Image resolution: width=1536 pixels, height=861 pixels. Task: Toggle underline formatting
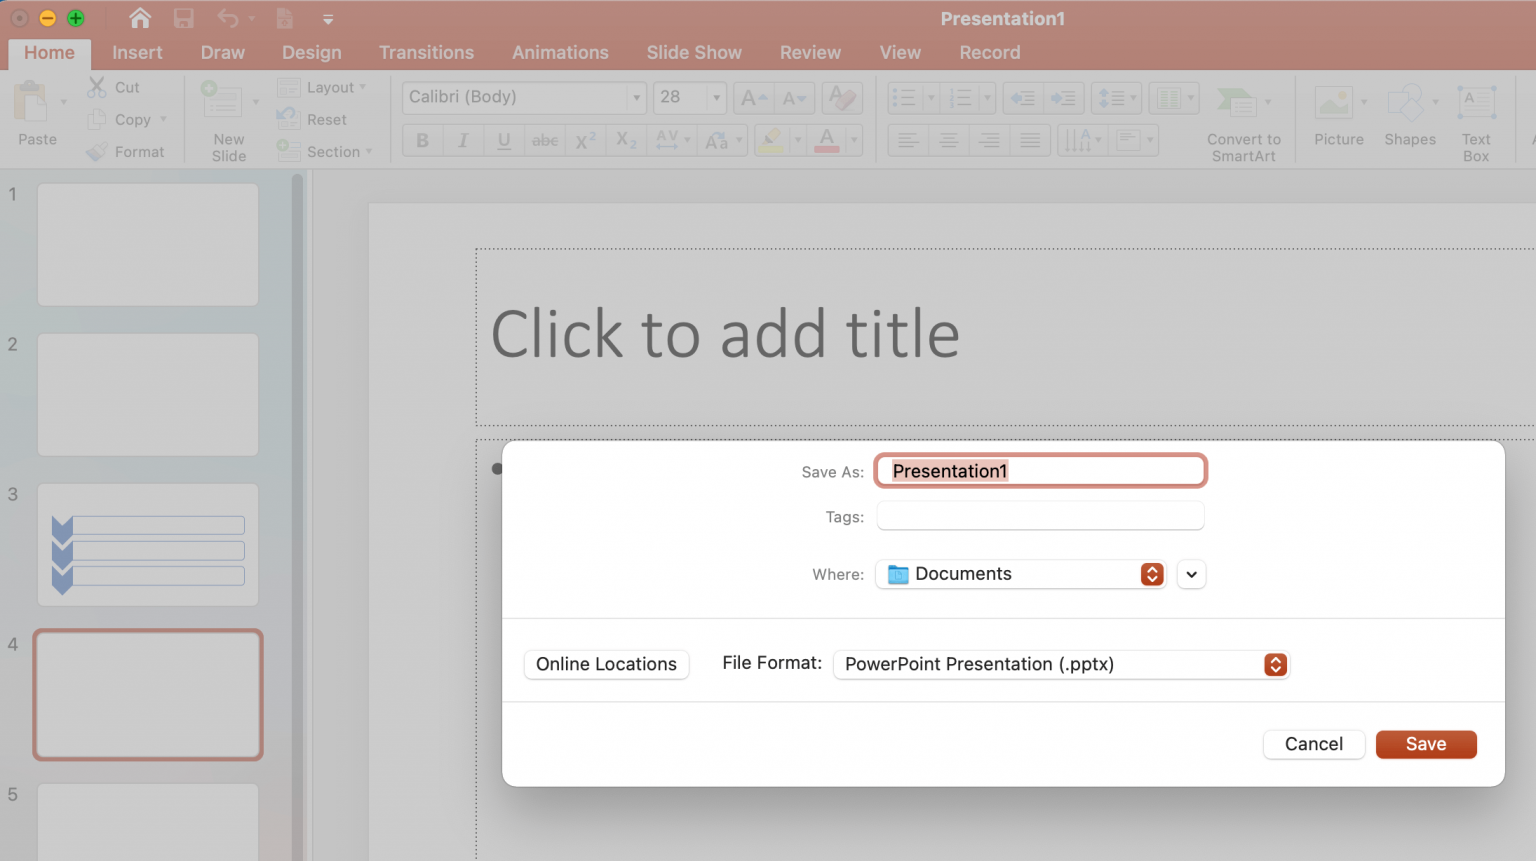point(503,139)
